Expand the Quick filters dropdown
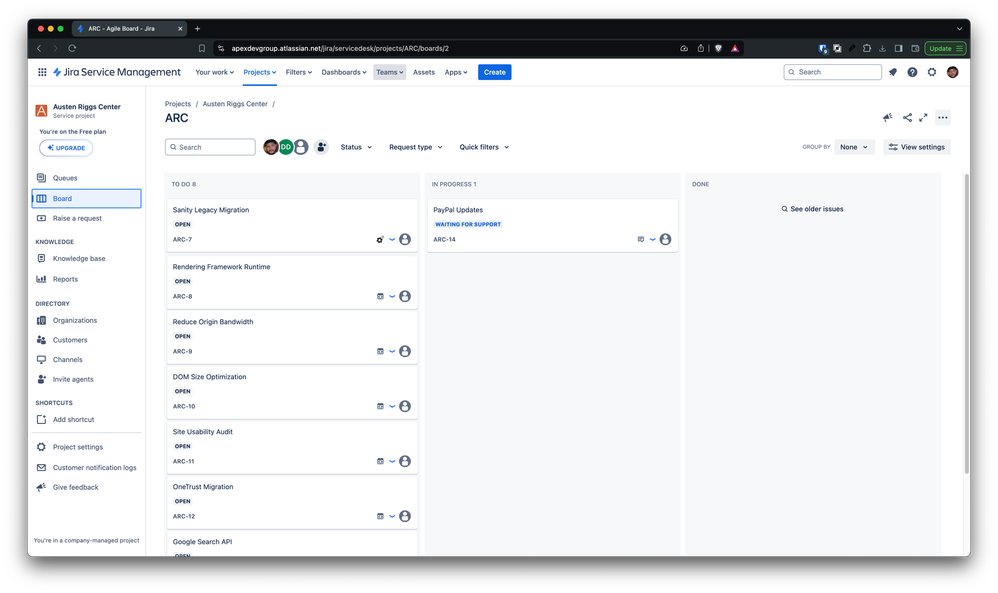The height and width of the screenshot is (593, 998). (484, 147)
